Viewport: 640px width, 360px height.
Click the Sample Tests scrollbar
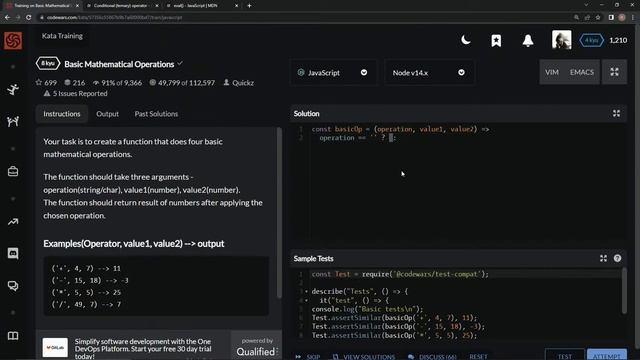[624, 291]
